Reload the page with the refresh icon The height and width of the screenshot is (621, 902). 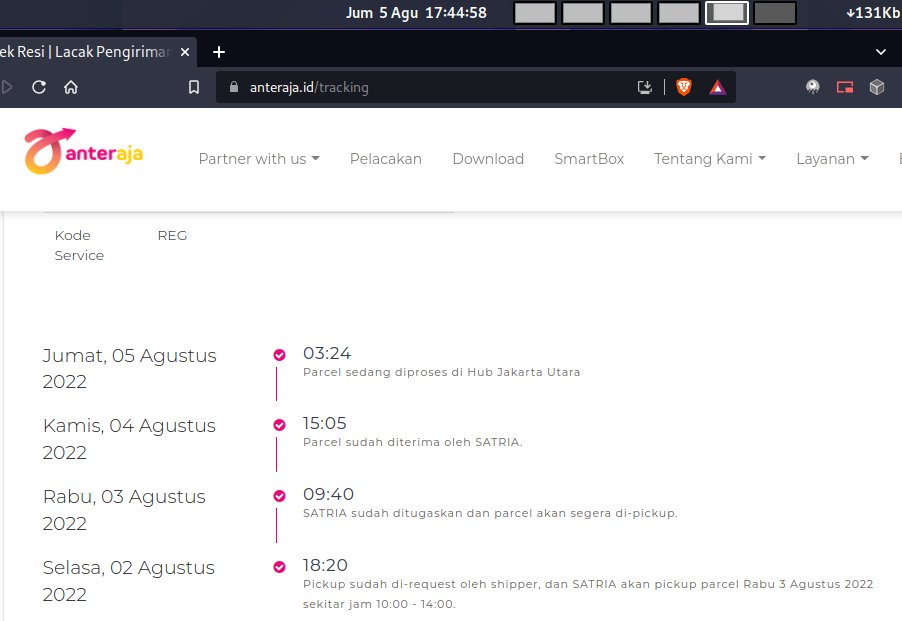point(39,87)
